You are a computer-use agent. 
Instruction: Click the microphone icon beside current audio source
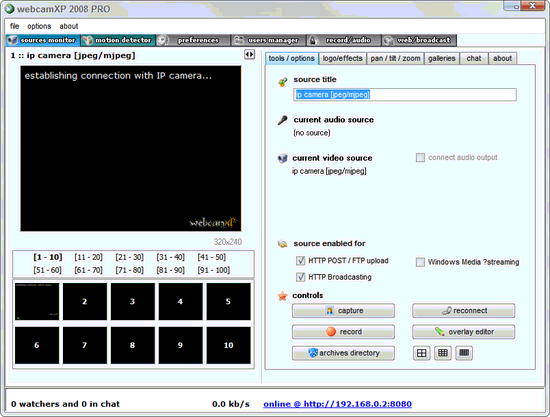(x=282, y=120)
